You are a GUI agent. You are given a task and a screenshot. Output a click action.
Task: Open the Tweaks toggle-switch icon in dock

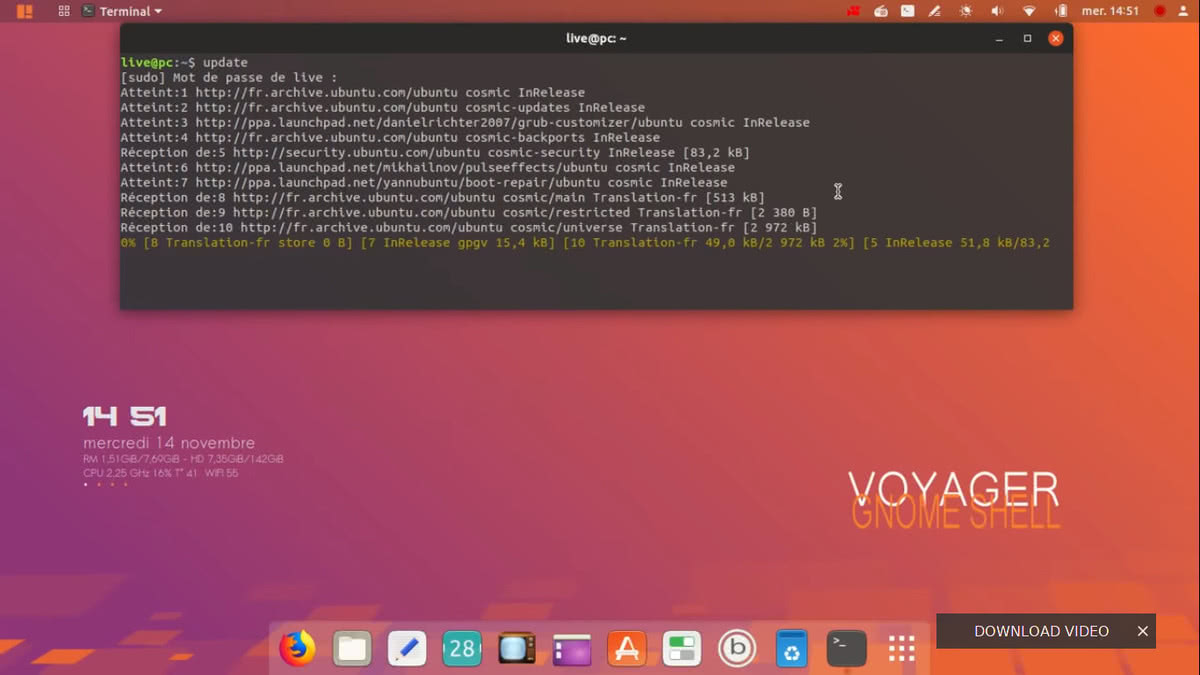[682, 649]
